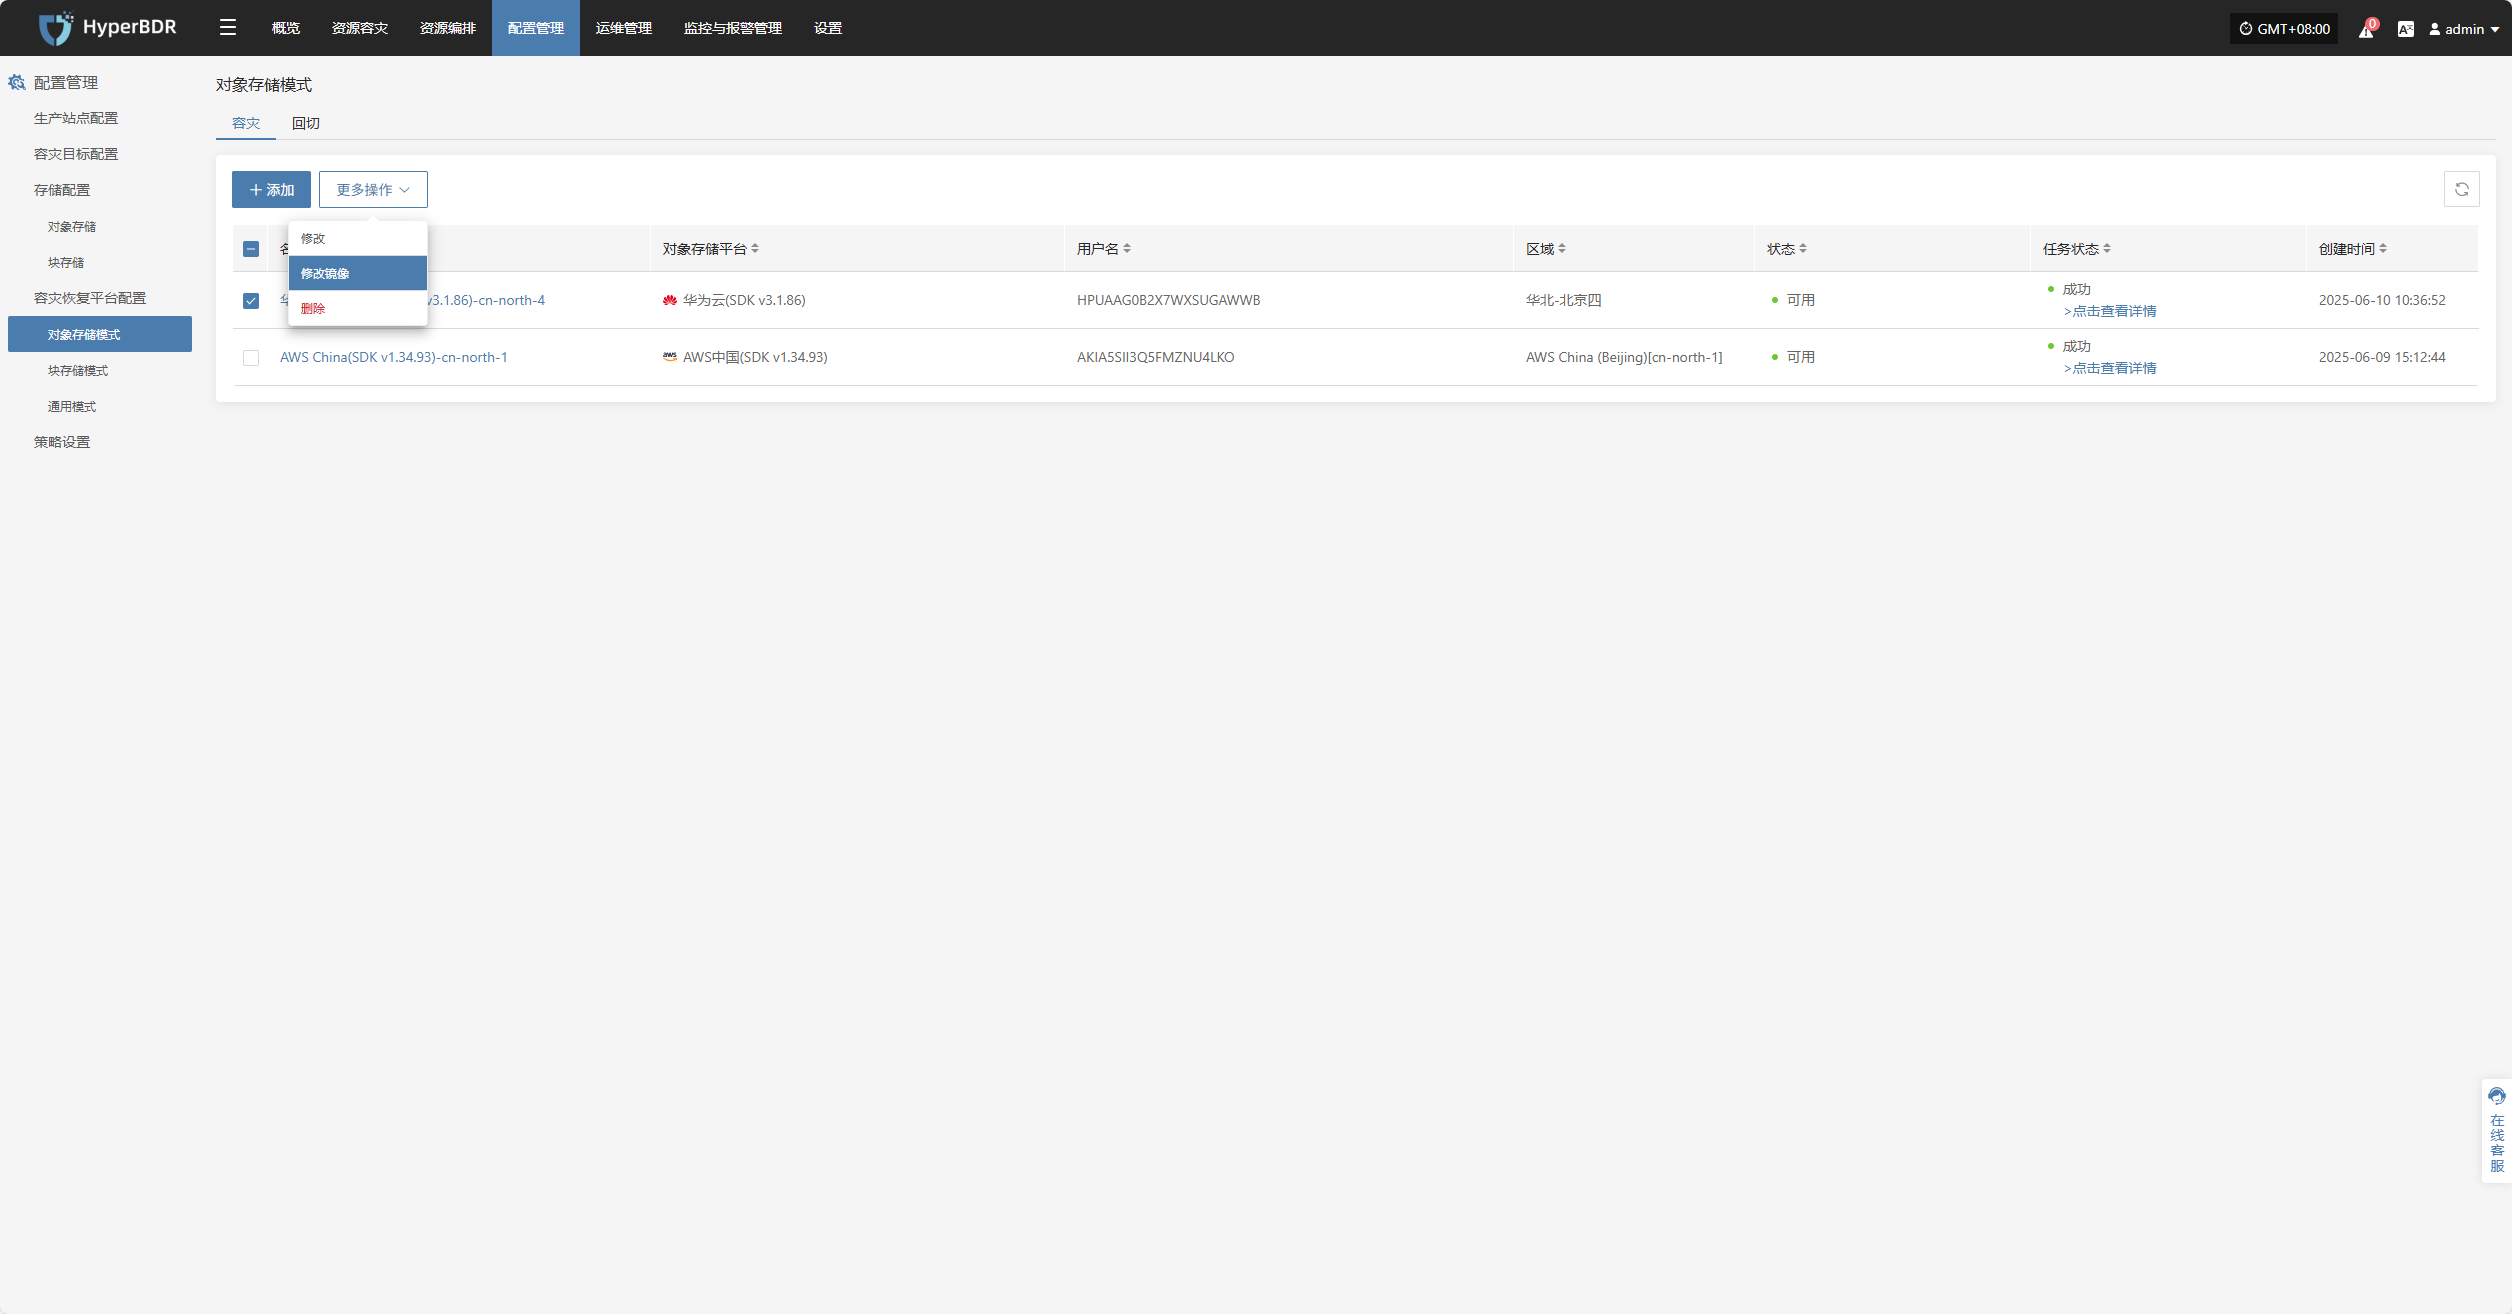This screenshot has height=1314, width=2512.
Task: Open the admin user dropdown
Action: coord(2463,29)
